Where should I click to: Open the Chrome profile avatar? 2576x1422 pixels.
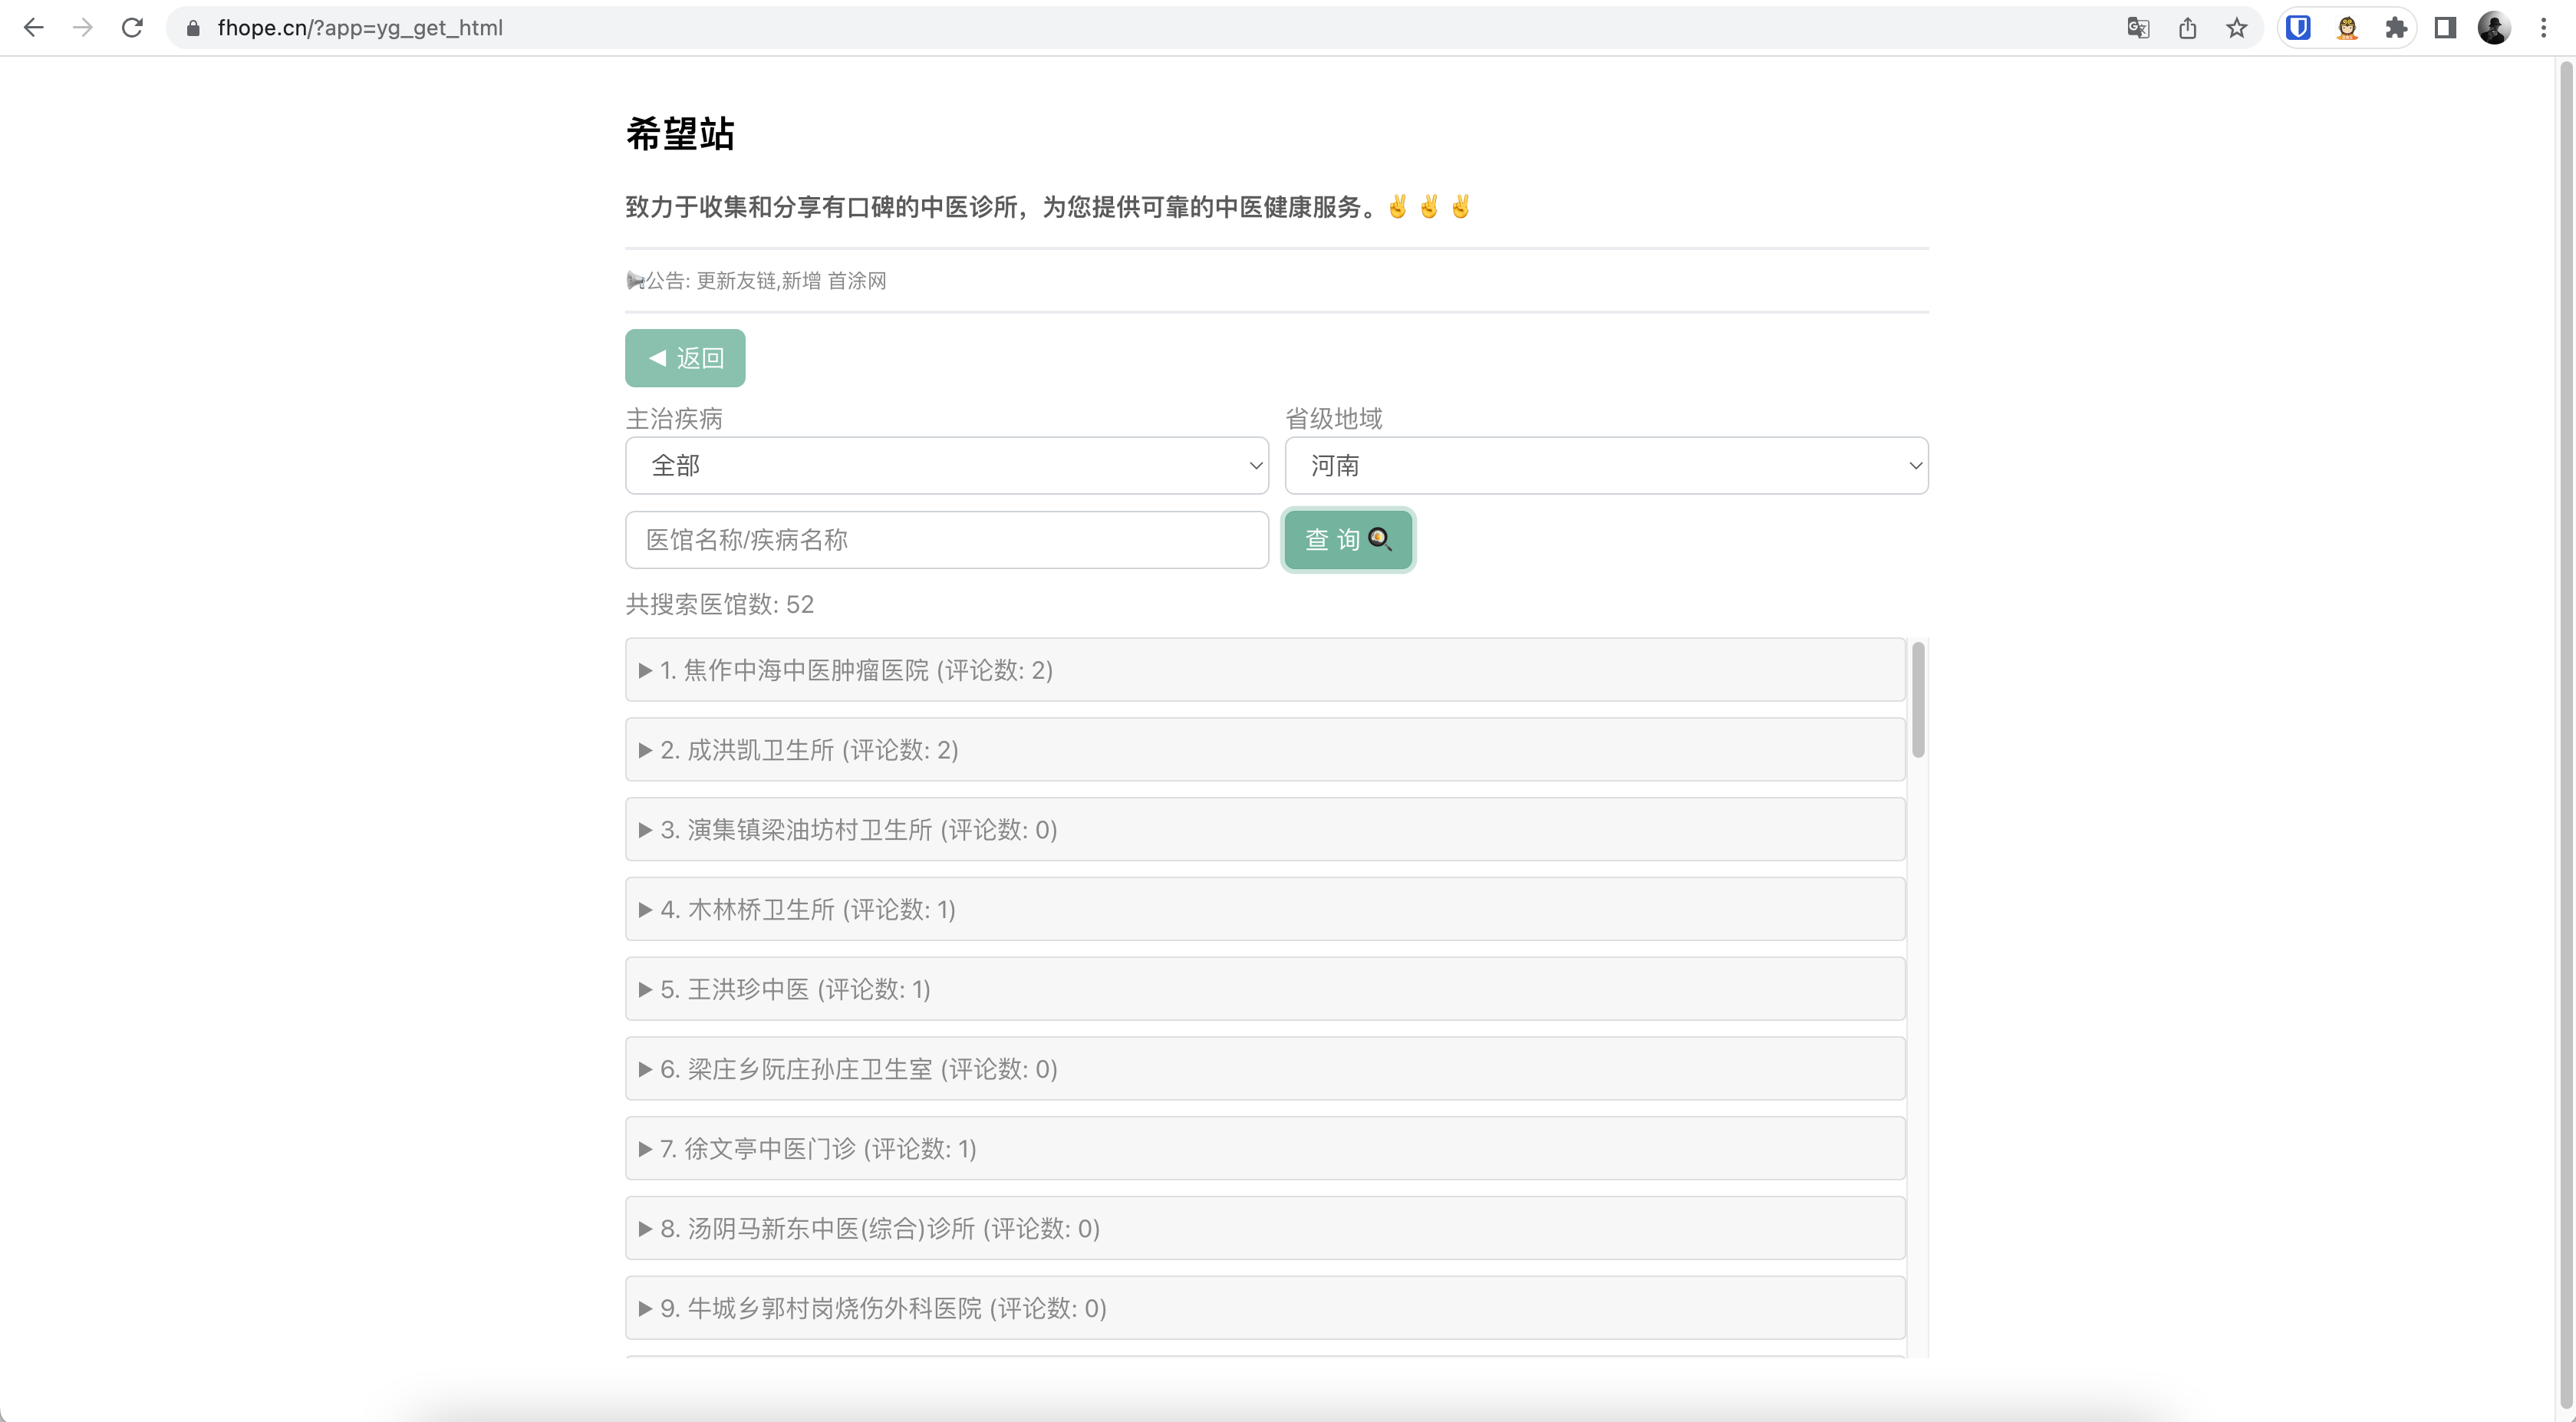pos(2494,28)
